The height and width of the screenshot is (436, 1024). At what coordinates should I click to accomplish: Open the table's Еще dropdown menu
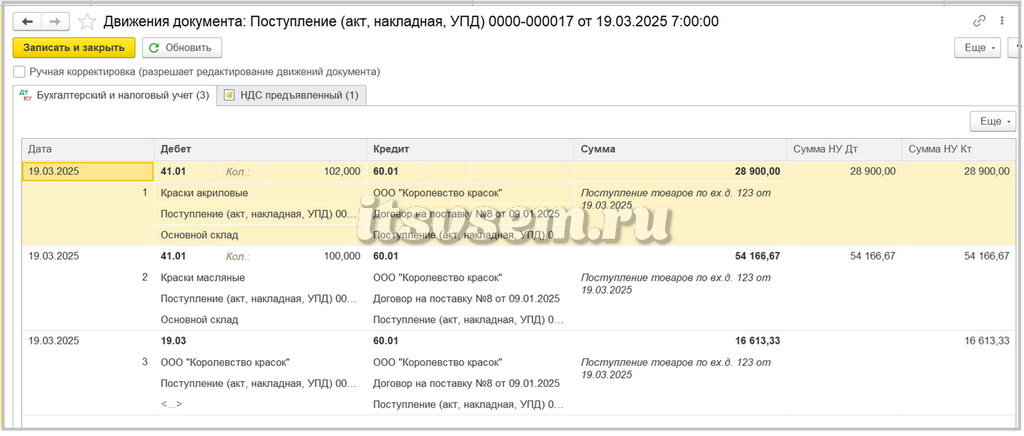tap(993, 121)
